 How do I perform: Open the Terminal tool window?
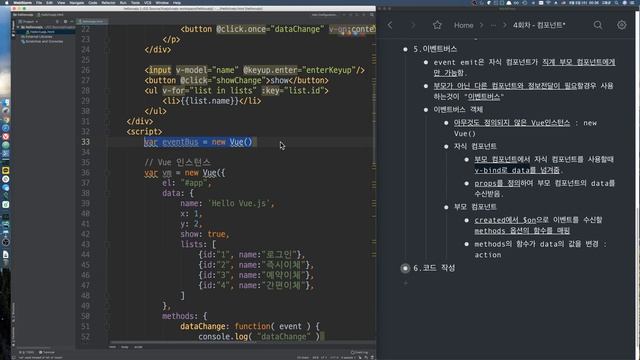[47, 352]
